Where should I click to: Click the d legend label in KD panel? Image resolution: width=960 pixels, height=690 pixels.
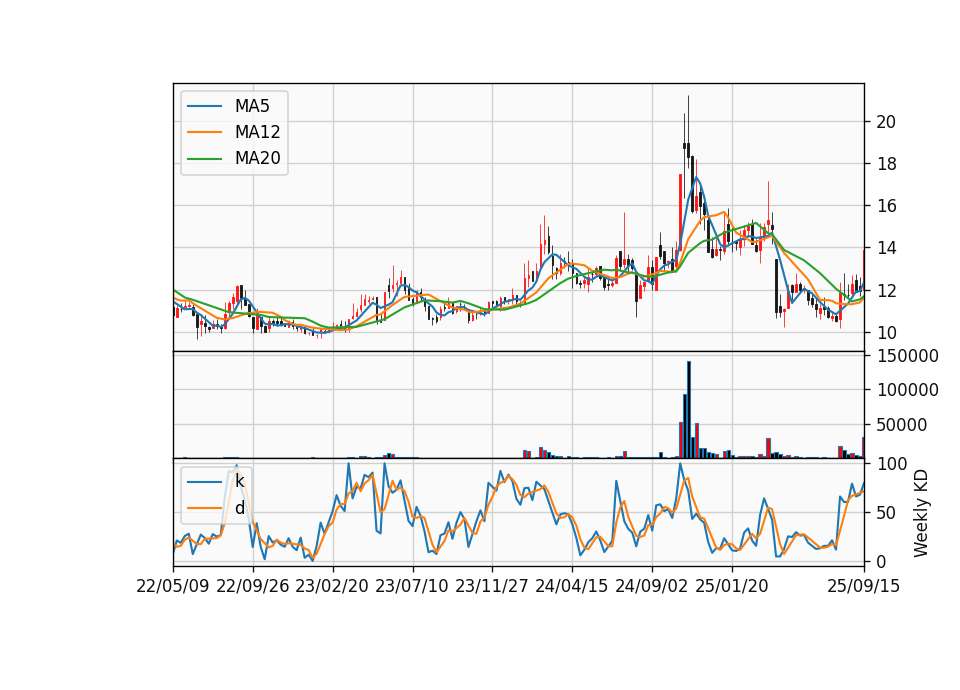[239, 508]
